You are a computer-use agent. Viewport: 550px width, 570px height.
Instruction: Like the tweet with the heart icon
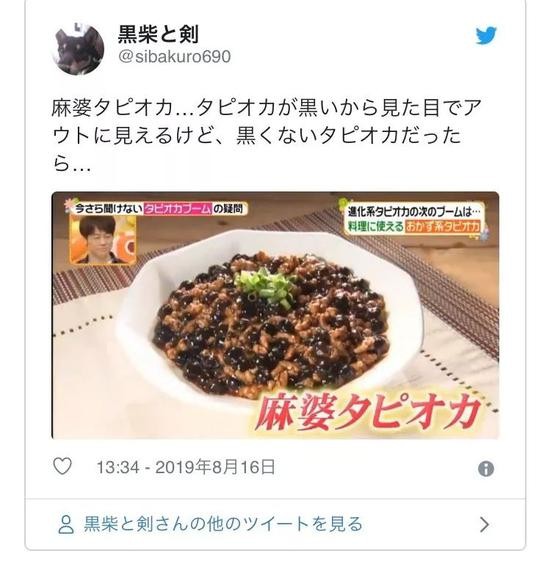click(63, 466)
